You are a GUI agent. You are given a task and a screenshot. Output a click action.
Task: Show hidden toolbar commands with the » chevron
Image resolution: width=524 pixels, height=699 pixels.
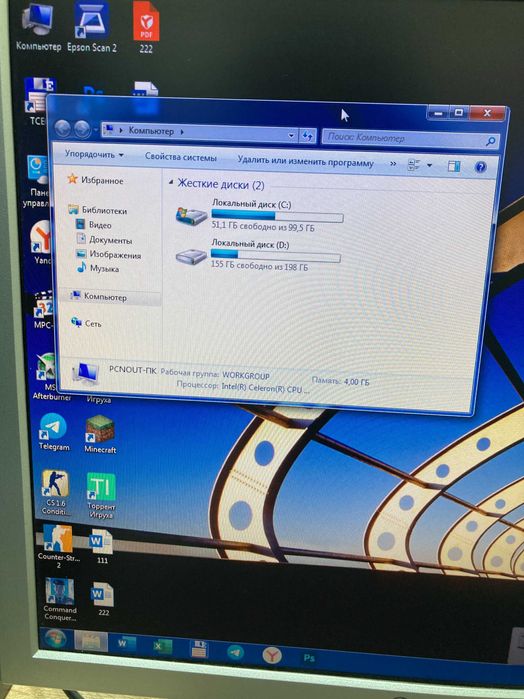coord(393,164)
